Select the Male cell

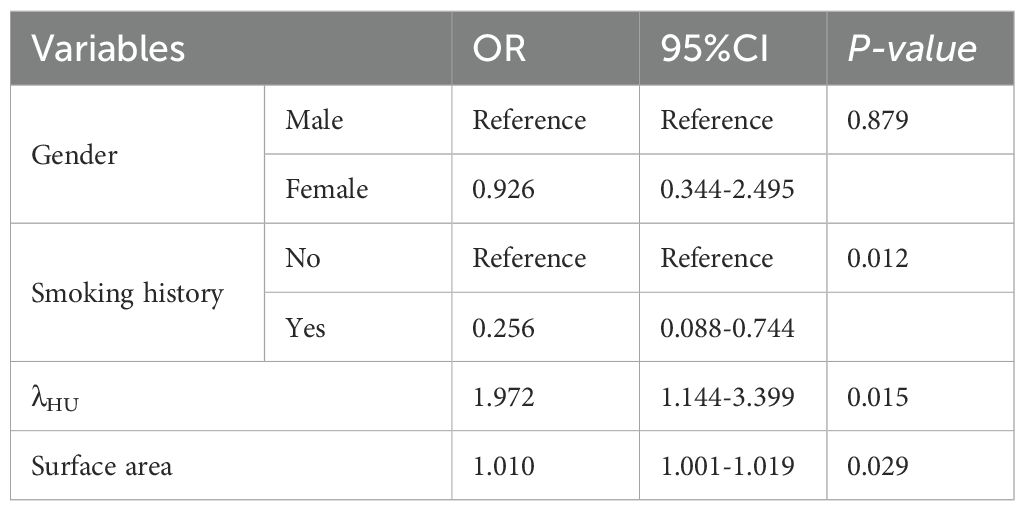click(314, 120)
